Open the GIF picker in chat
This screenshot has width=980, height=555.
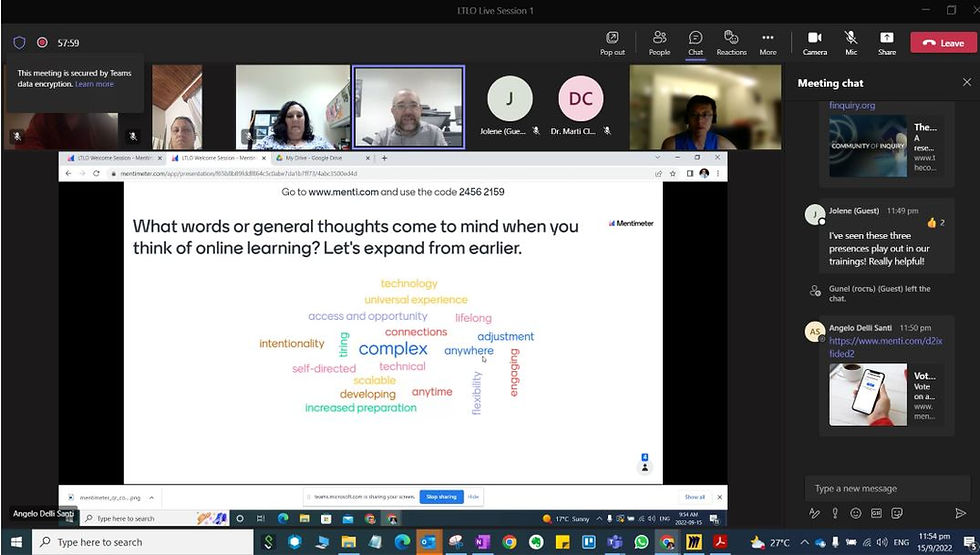click(x=876, y=513)
